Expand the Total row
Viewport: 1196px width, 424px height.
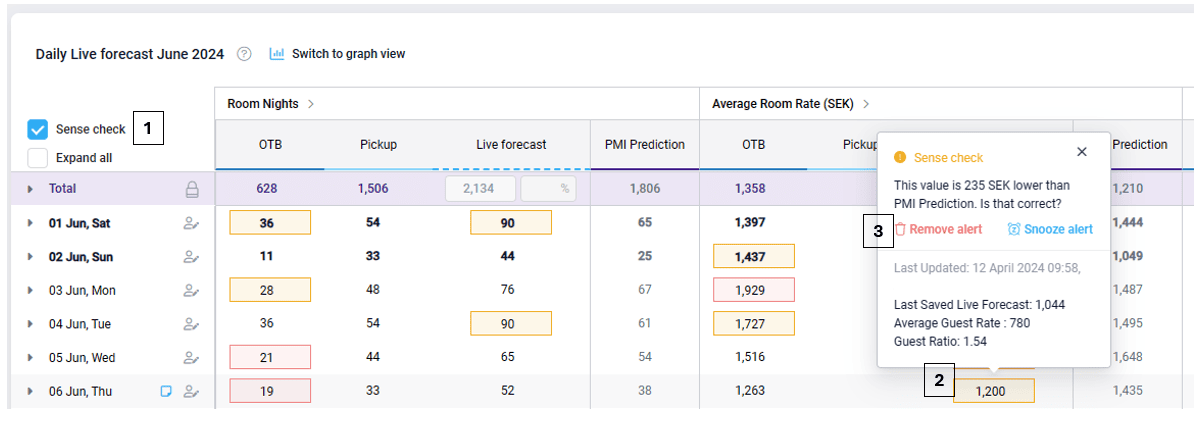click(30, 189)
